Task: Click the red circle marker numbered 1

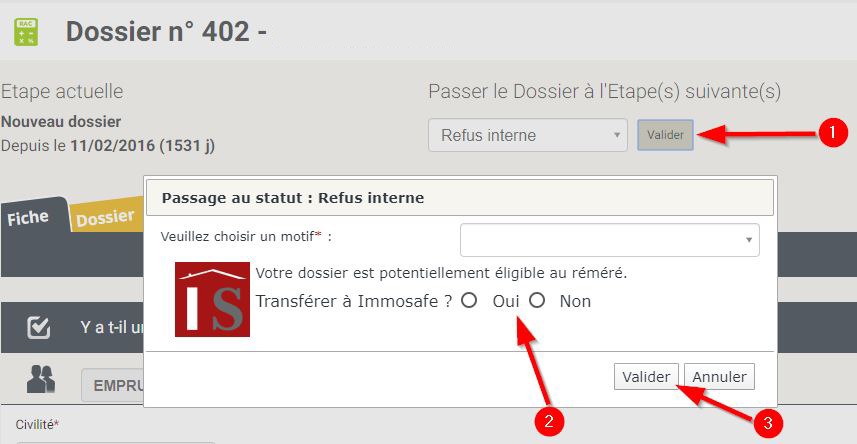Action: pos(833,132)
